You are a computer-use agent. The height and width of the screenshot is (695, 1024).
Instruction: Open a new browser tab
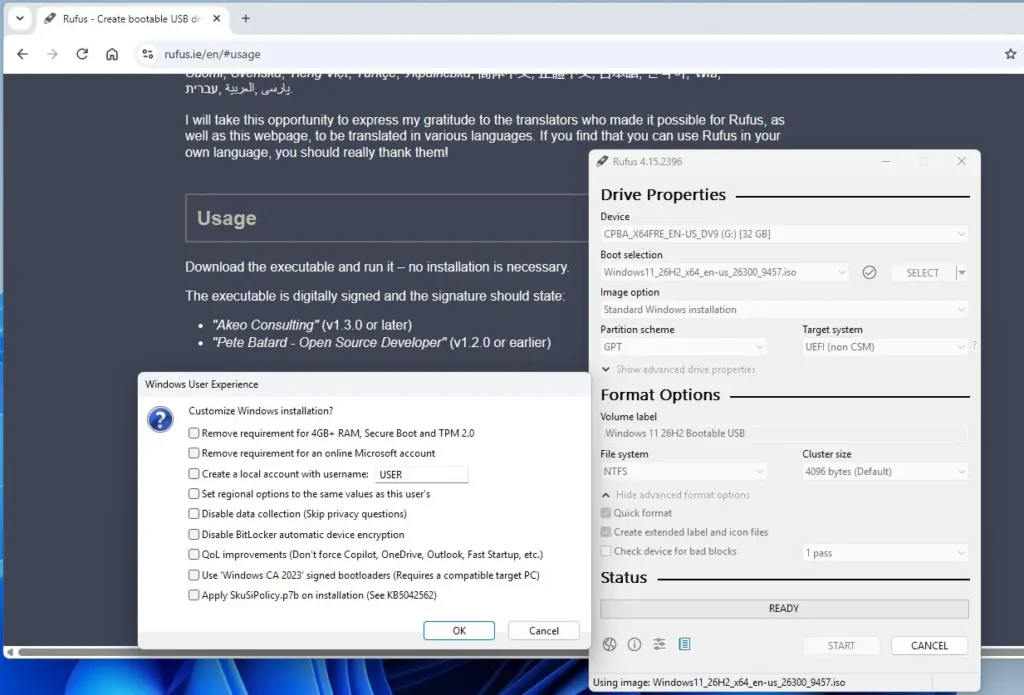(x=246, y=19)
